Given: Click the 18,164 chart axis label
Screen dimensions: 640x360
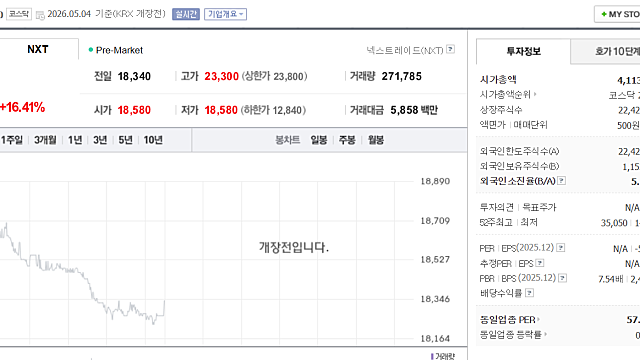Looking at the screenshot, I should (435, 338).
